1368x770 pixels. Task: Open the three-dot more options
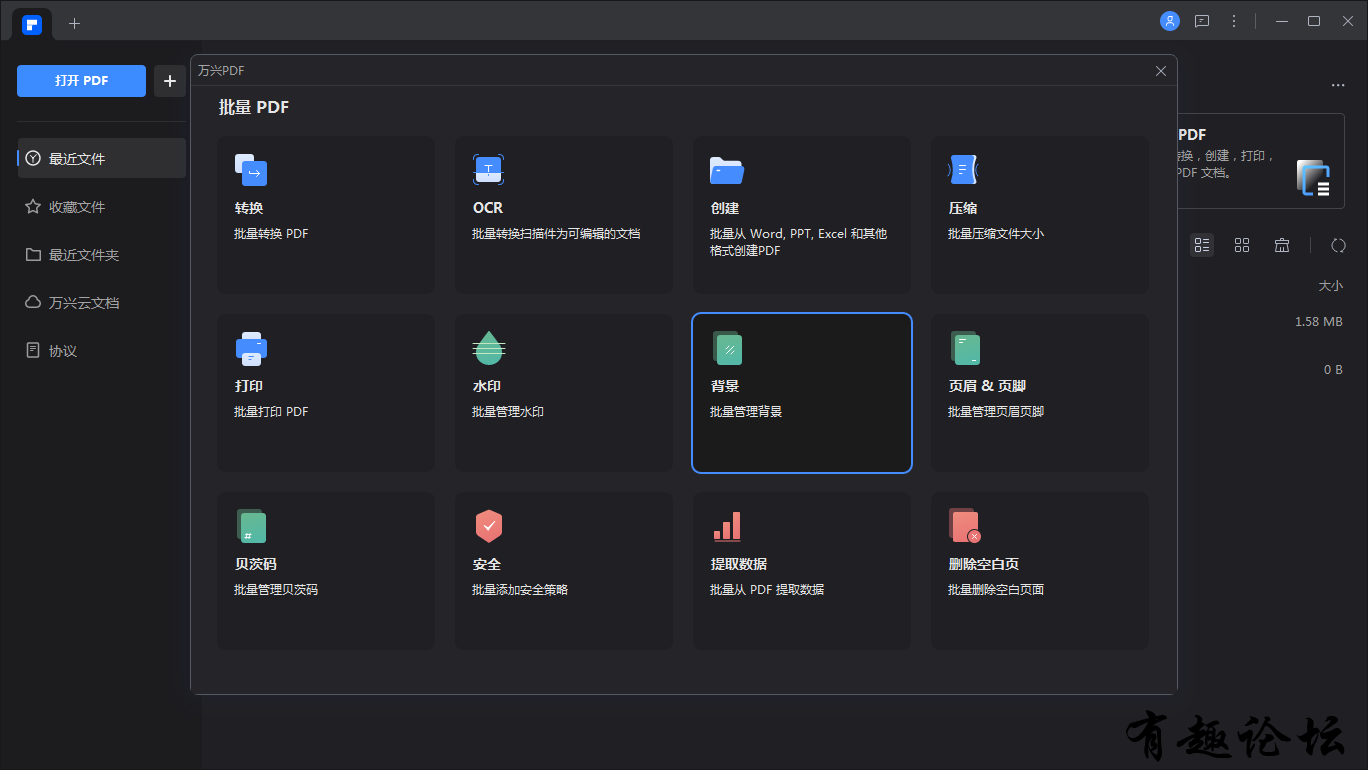(x=1338, y=85)
